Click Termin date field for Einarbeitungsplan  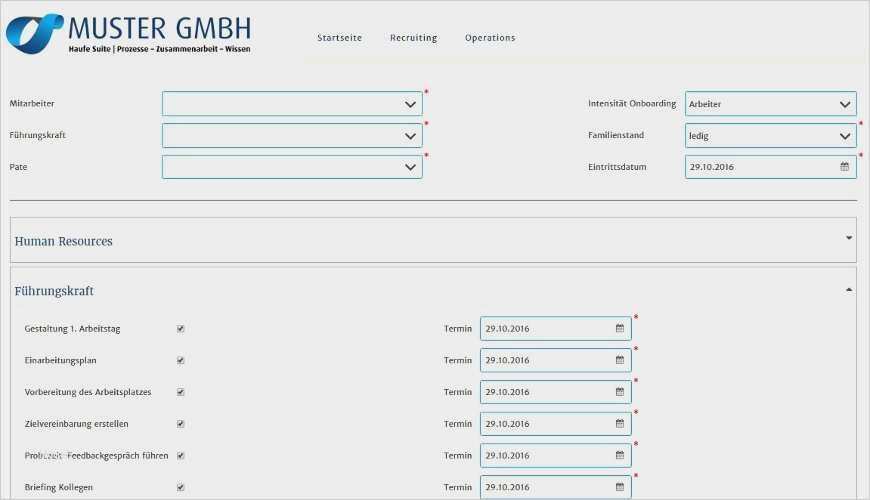point(556,360)
